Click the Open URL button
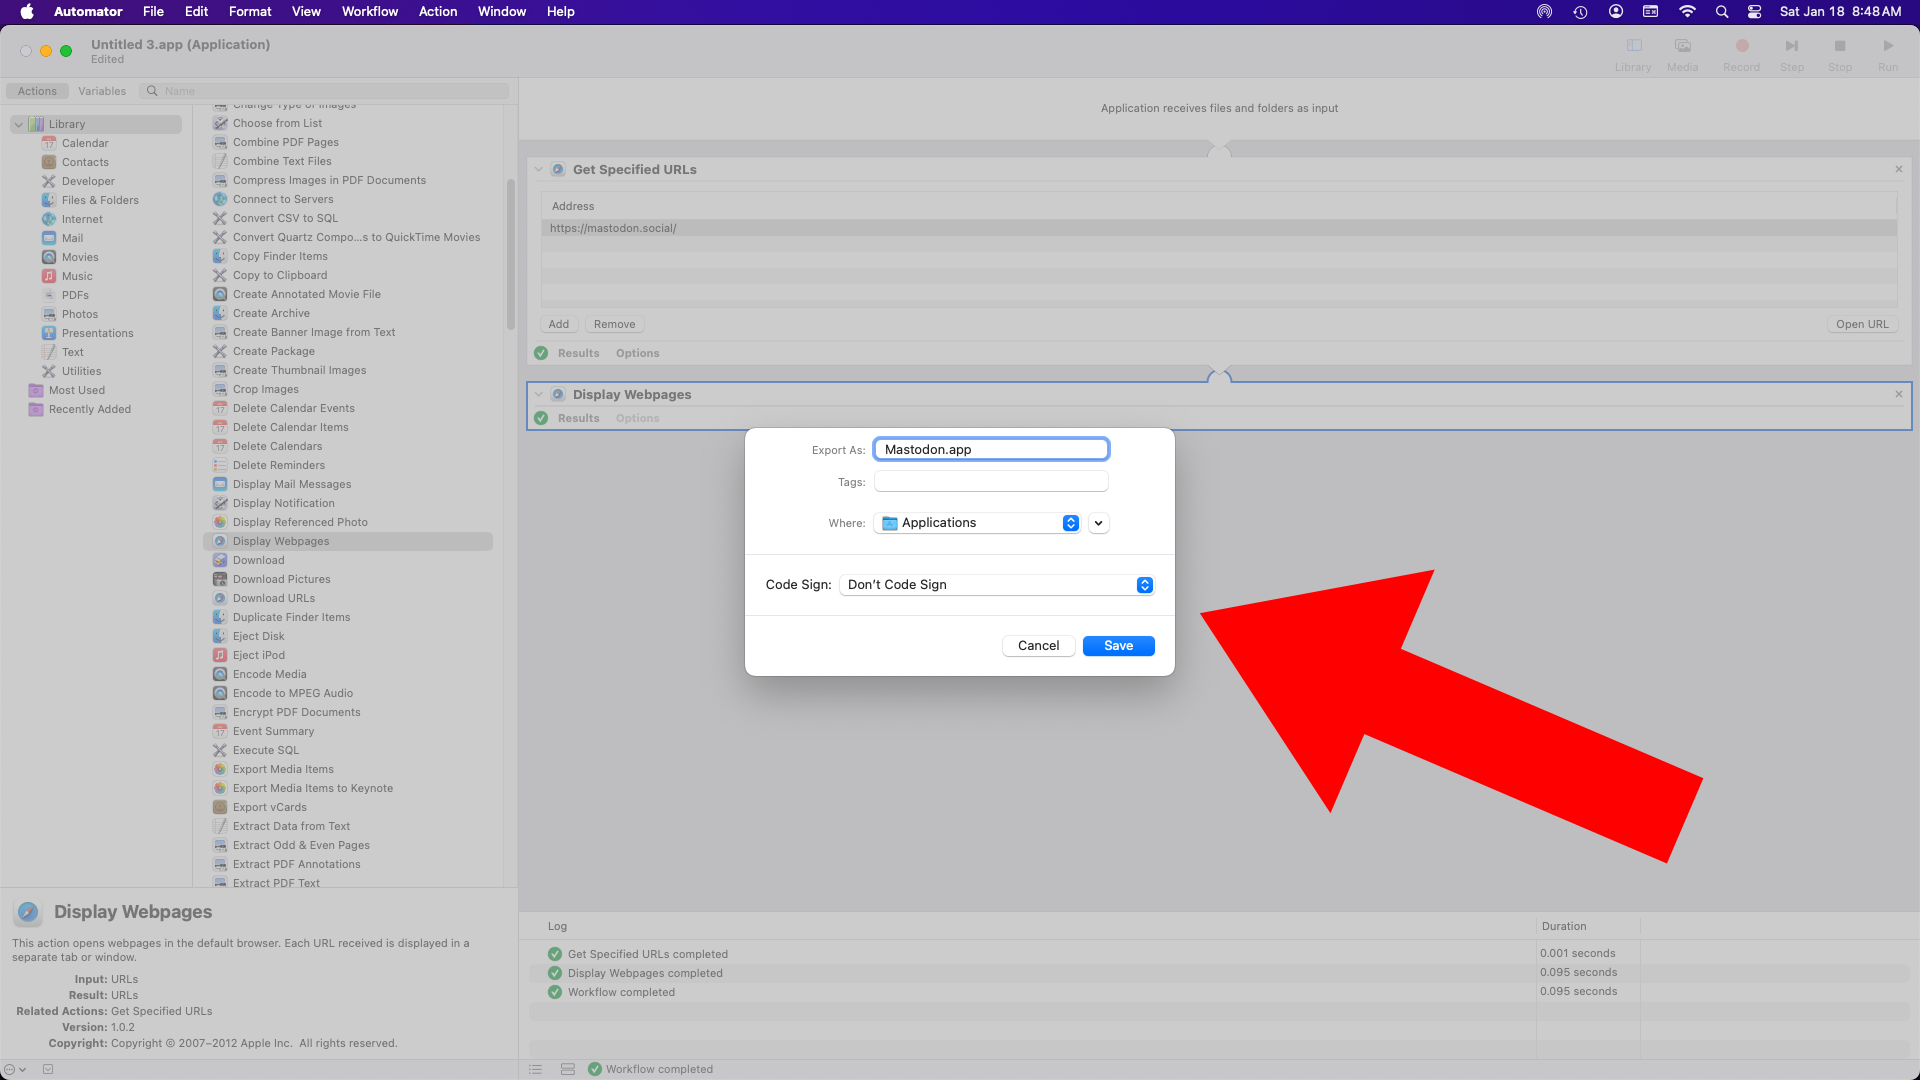 tap(1862, 324)
